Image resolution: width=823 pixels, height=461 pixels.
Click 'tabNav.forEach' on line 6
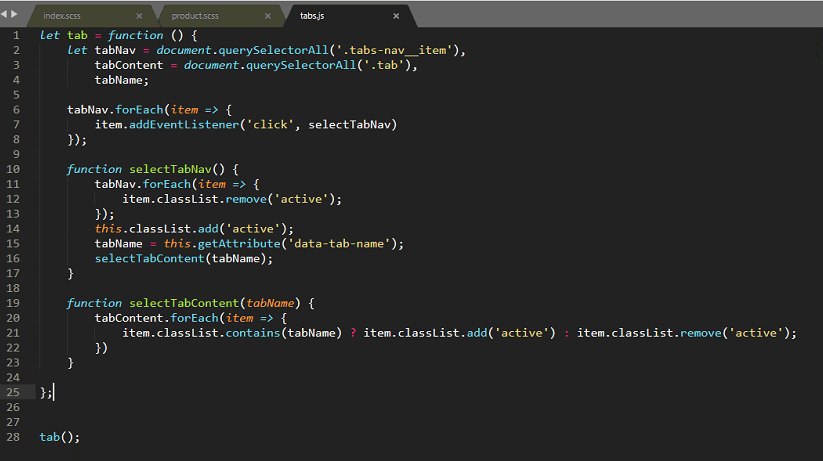tap(115, 110)
